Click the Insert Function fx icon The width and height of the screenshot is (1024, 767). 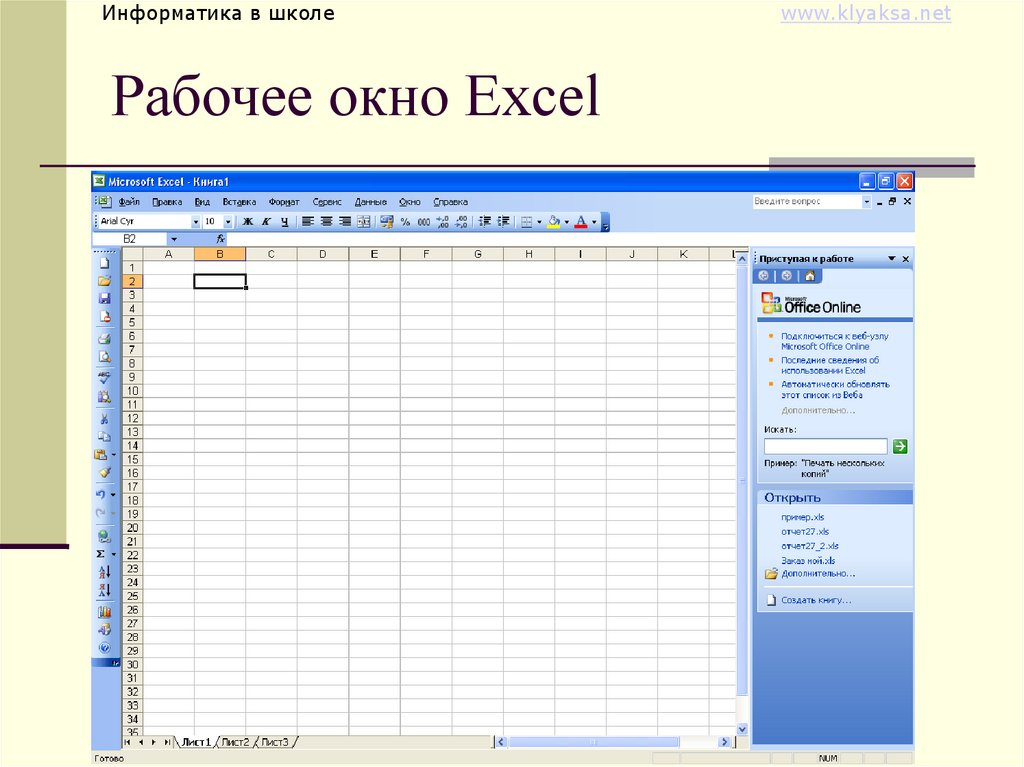(221, 239)
